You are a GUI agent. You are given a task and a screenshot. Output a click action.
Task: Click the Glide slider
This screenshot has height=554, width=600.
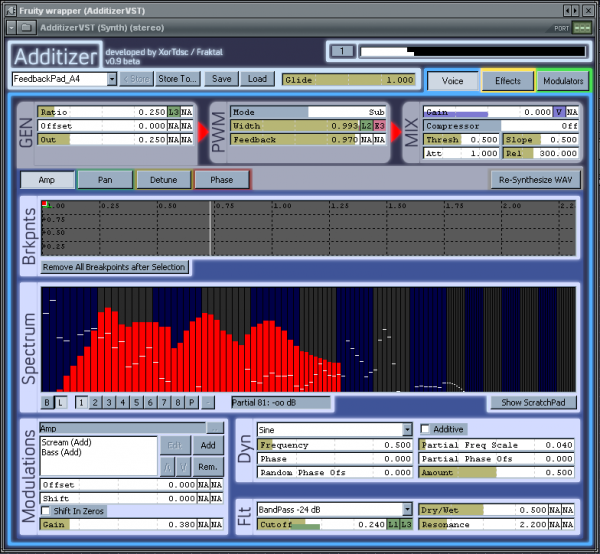click(349, 80)
